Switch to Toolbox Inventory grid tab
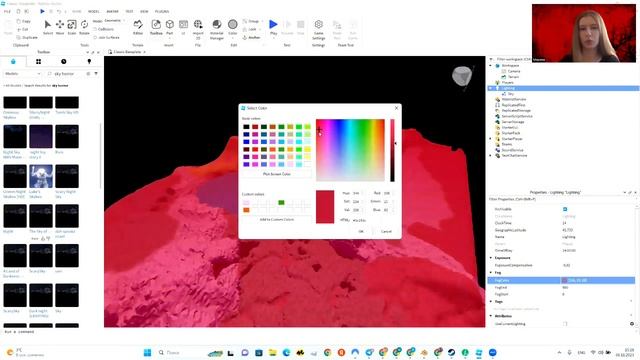 tap(38, 62)
